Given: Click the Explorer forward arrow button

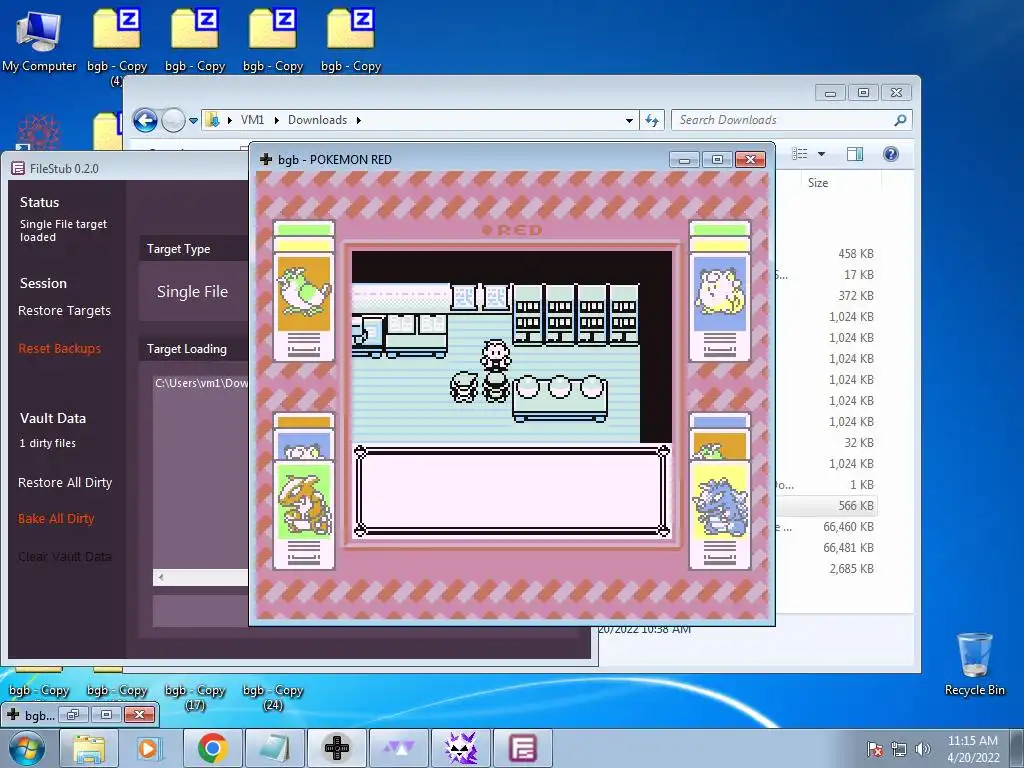Looking at the screenshot, I should pos(173,120).
